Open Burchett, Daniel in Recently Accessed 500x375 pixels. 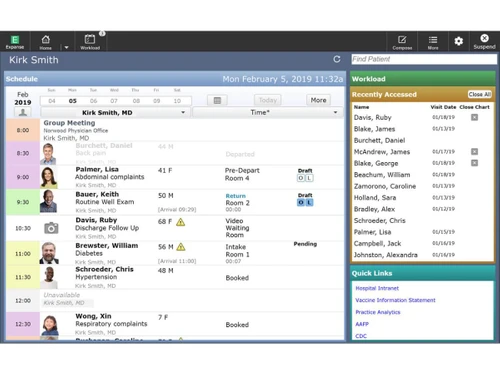[379, 140]
